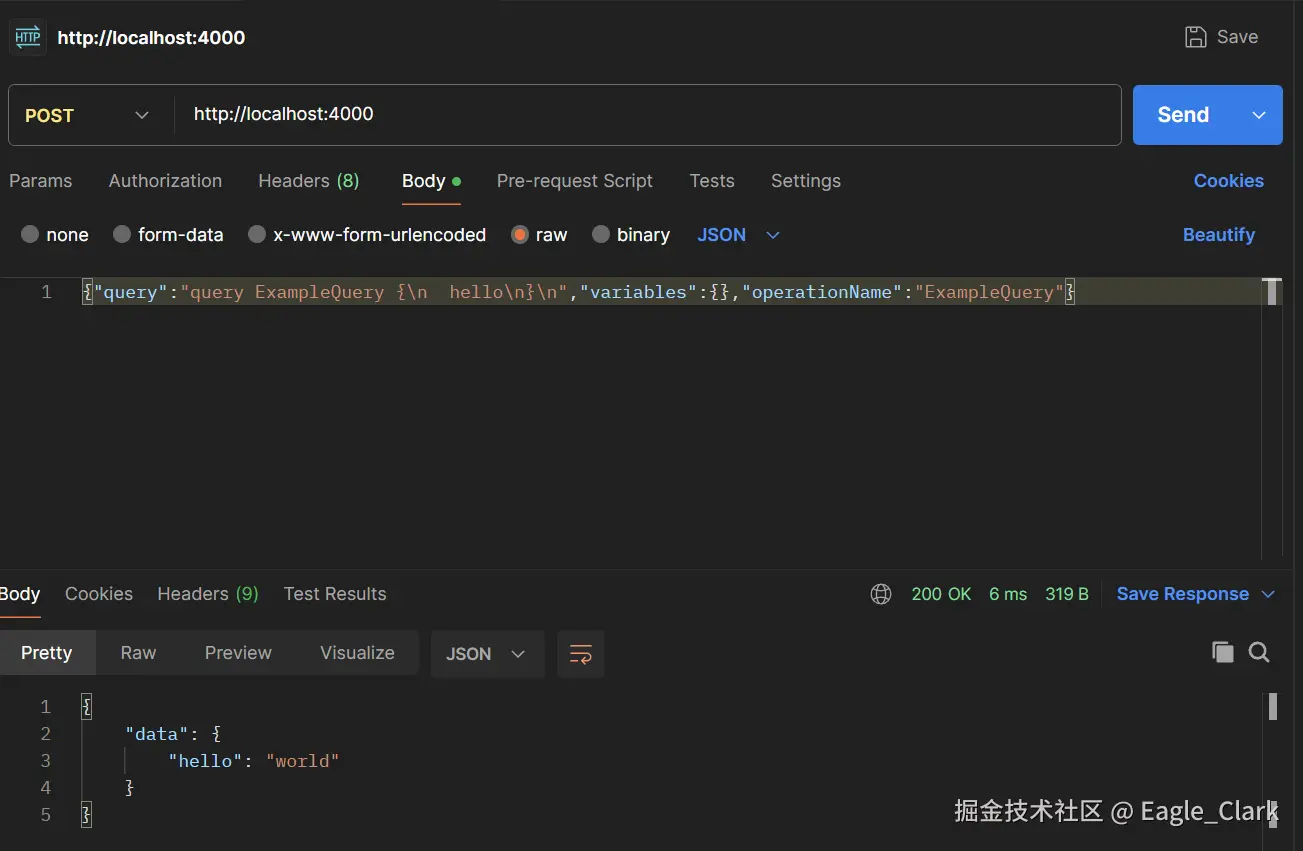Toggle word wrap icon in response toolbar
This screenshot has width=1303, height=851.
581,654
